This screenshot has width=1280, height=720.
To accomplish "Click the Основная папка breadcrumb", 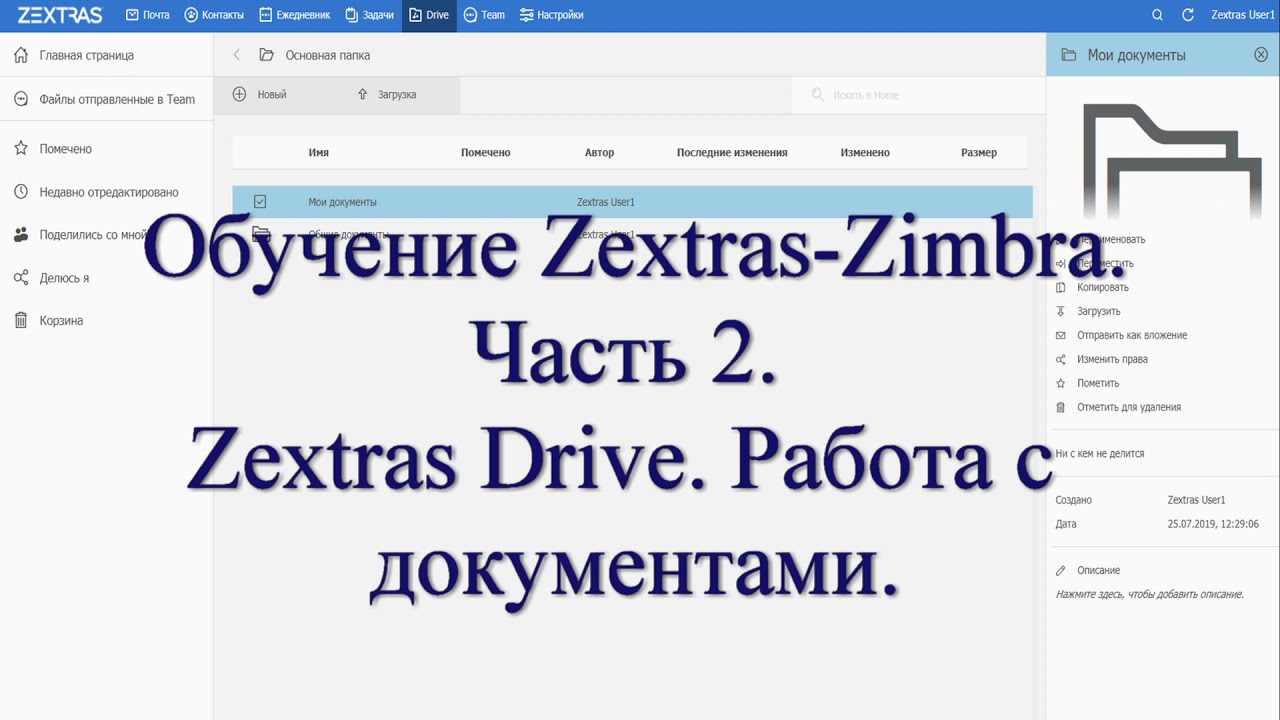I will [x=327, y=55].
